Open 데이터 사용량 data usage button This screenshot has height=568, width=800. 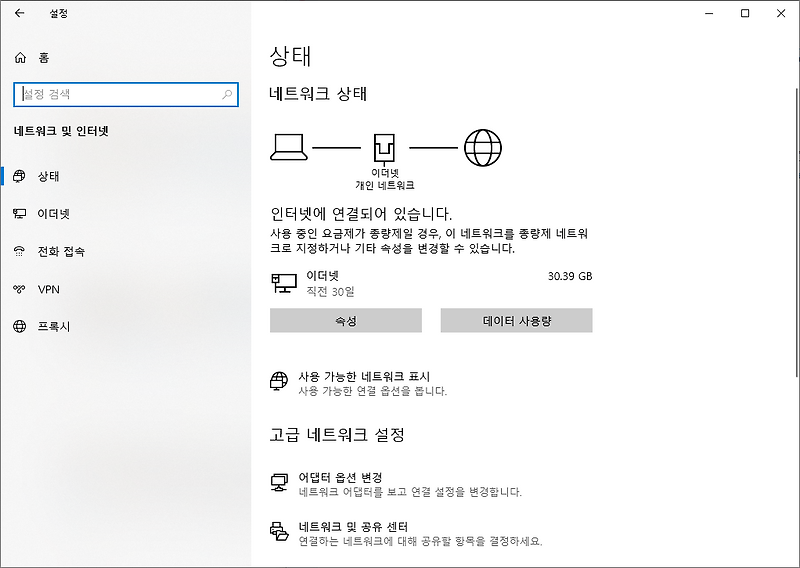pos(516,320)
